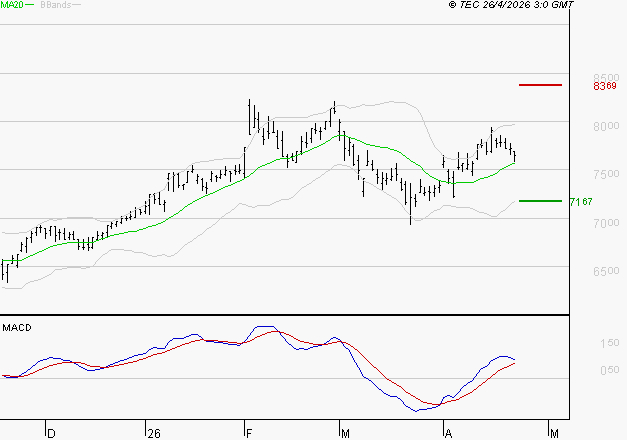
Task: Click the F month marker on time axis
Action: (249, 434)
